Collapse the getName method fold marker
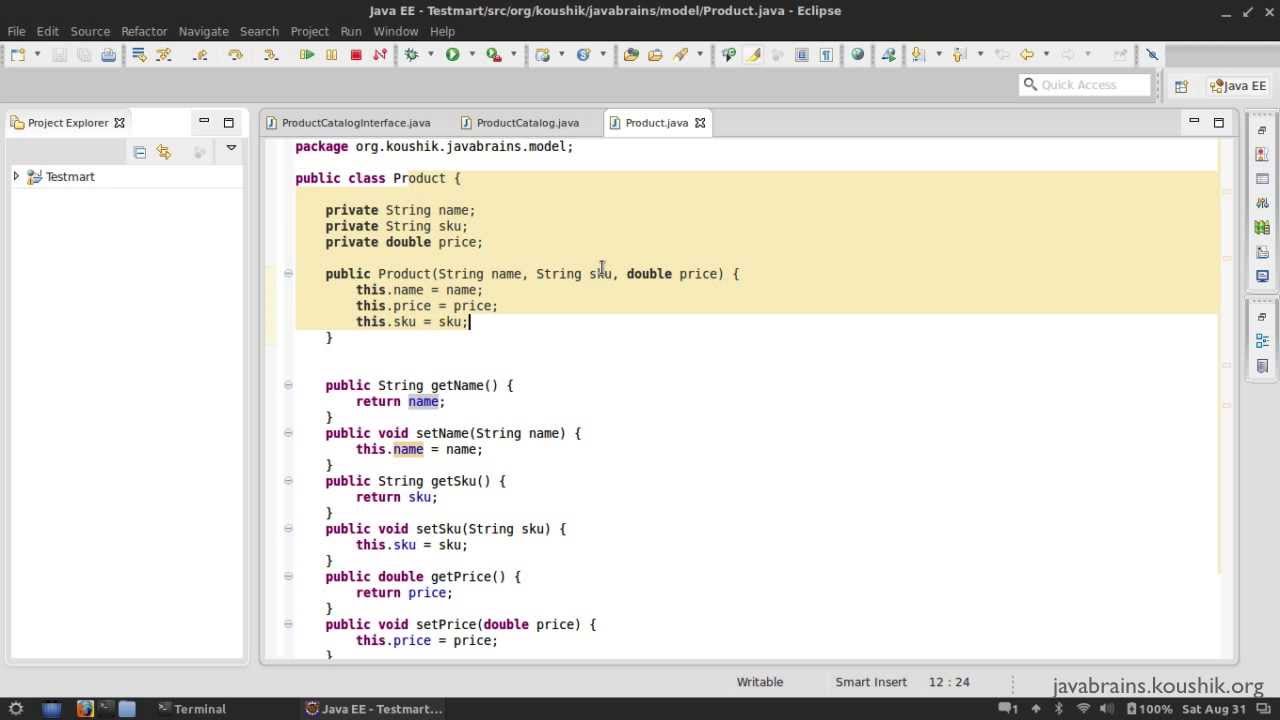1280x720 pixels. pyautogui.click(x=288, y=385)
